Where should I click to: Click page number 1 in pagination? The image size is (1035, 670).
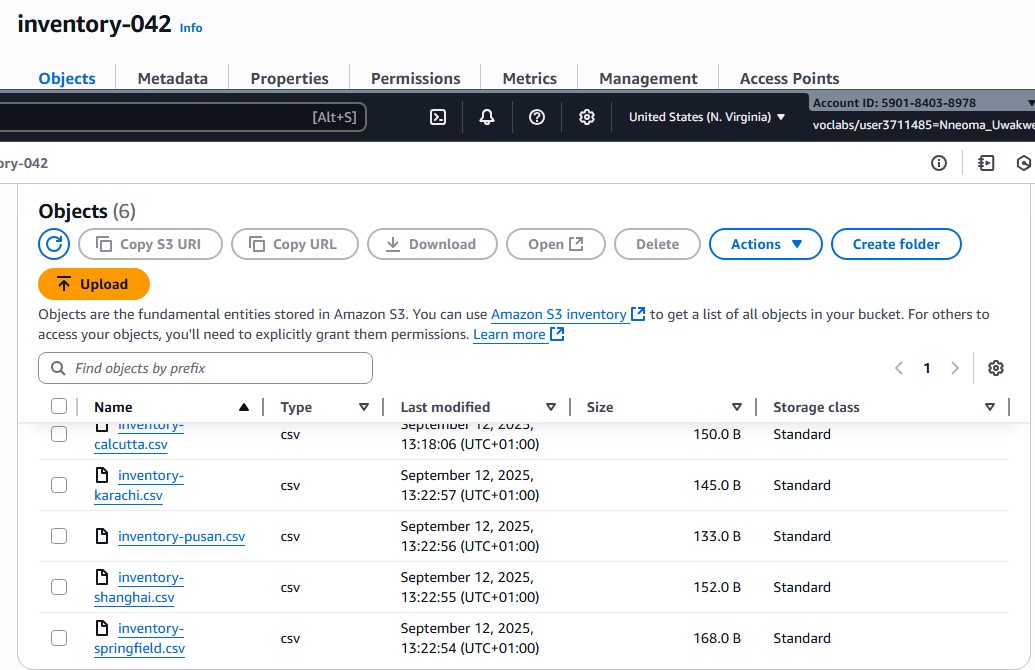(x=927, y=368)
